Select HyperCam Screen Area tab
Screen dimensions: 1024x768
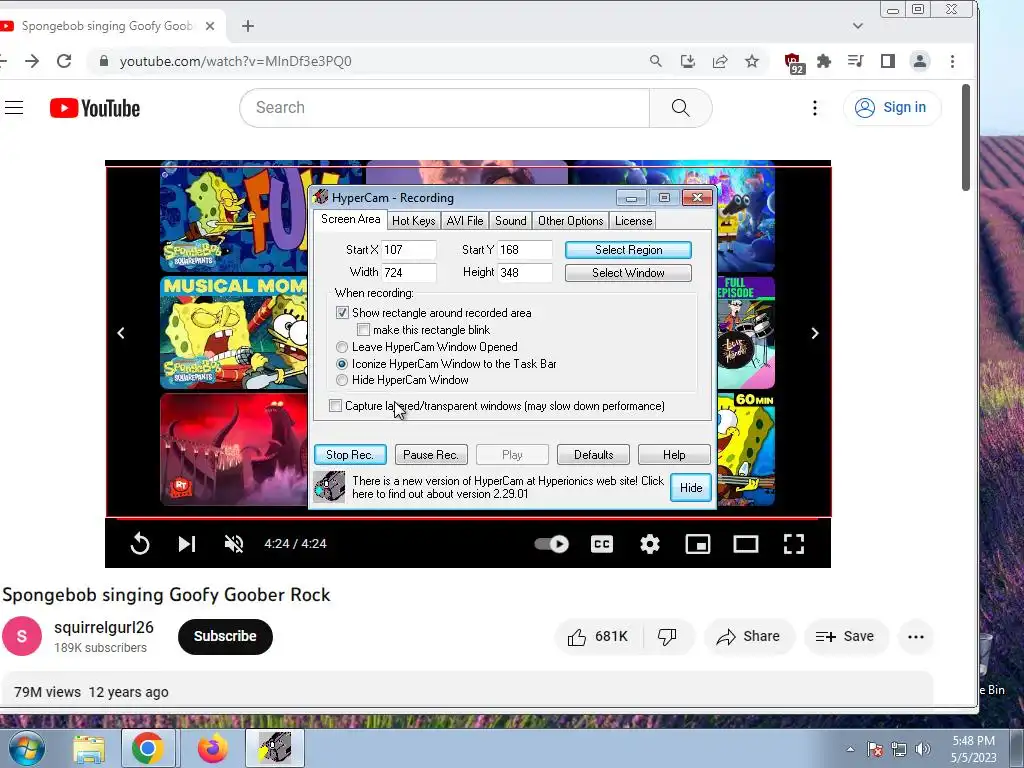coord(350,219)
